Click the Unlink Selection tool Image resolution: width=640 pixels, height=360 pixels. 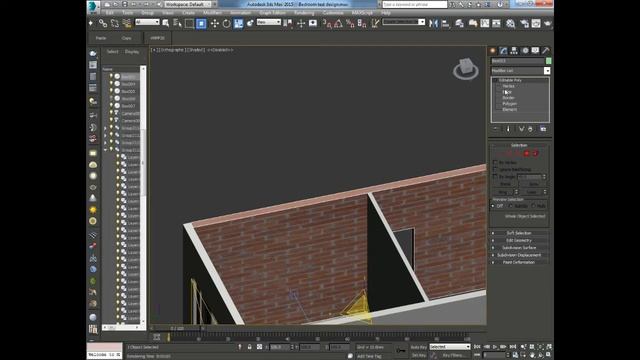[115, 24]
